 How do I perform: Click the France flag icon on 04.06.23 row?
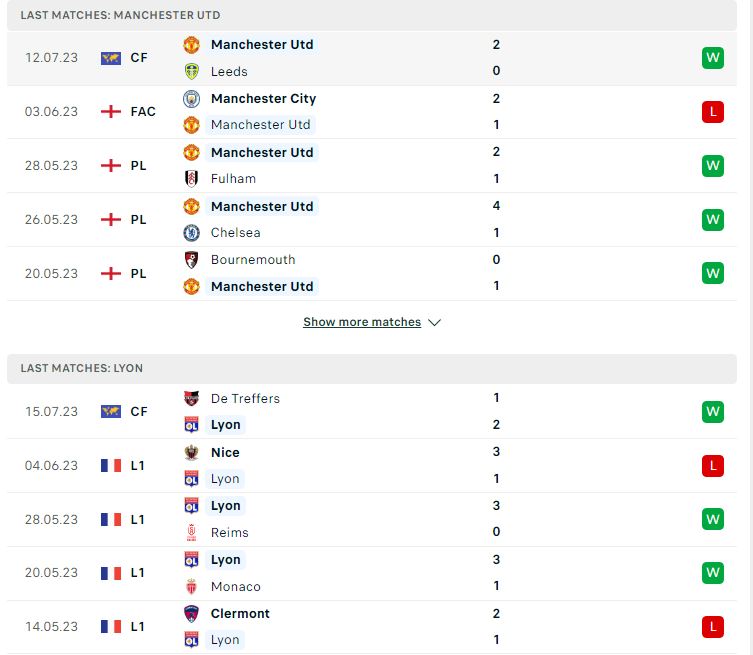coord(111,465)
